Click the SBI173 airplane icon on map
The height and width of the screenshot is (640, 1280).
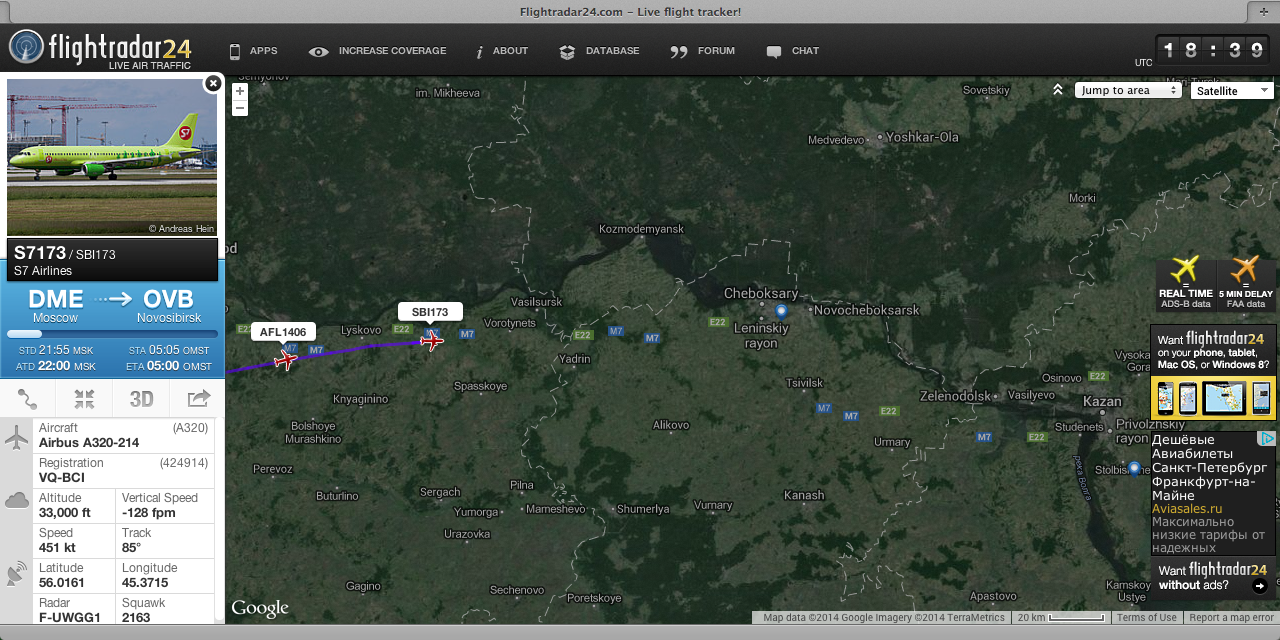(x=432, y=341)
